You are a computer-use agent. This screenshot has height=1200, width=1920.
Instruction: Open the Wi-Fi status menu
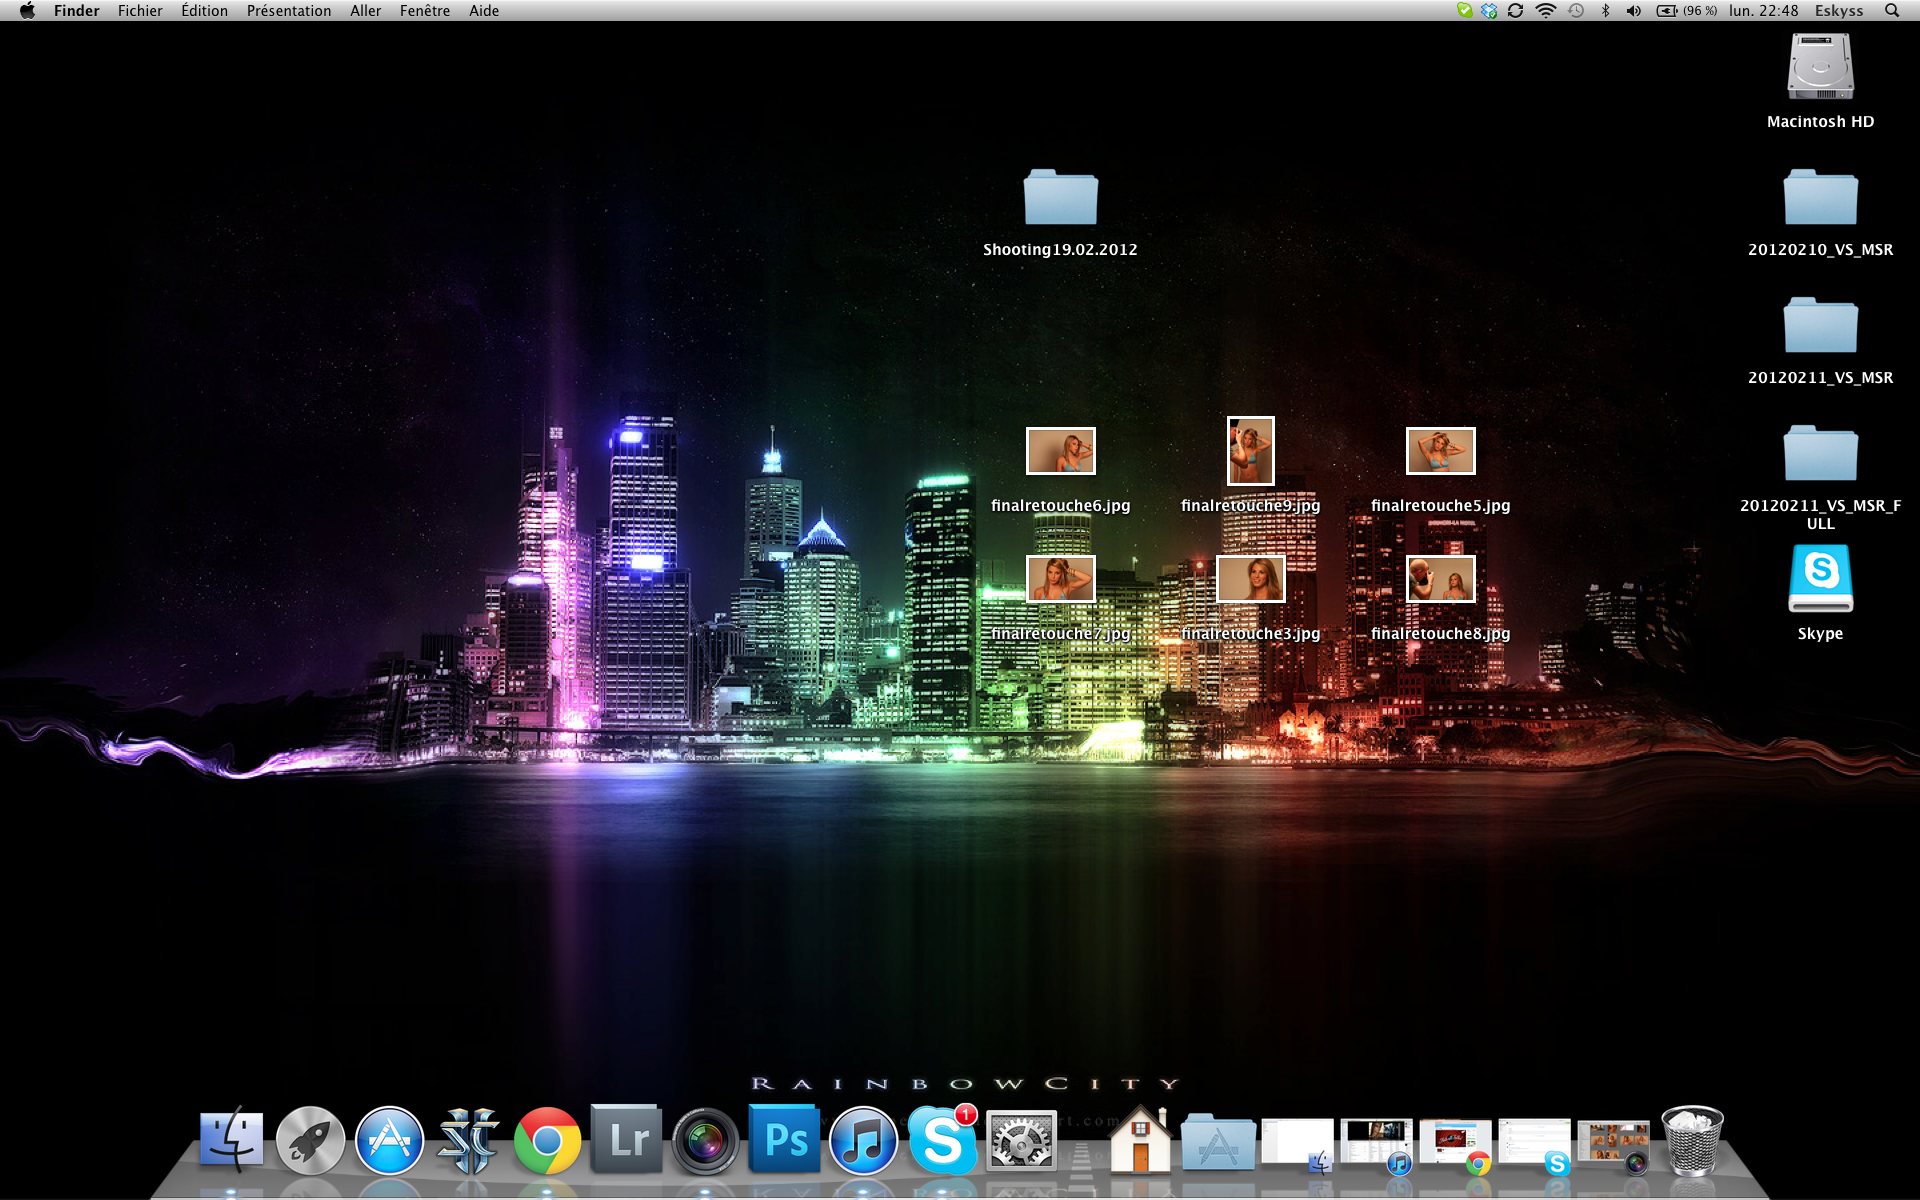[1546, 11]
